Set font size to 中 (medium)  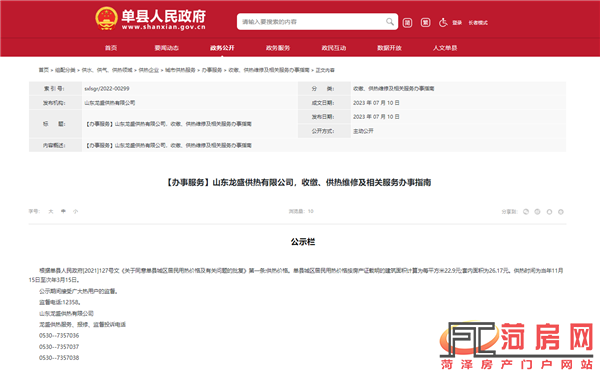63,211
